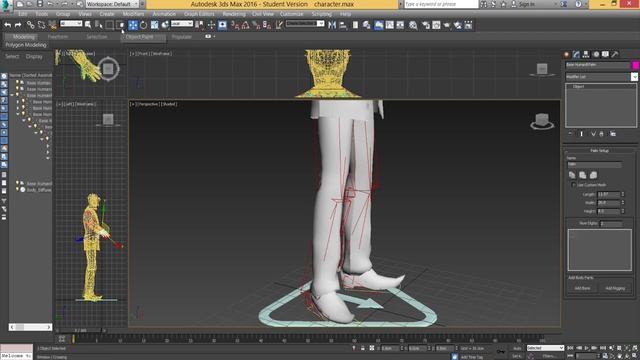
Task: Click Configure Modifier Sets icon under stack
Action: [x=613, y=134]
